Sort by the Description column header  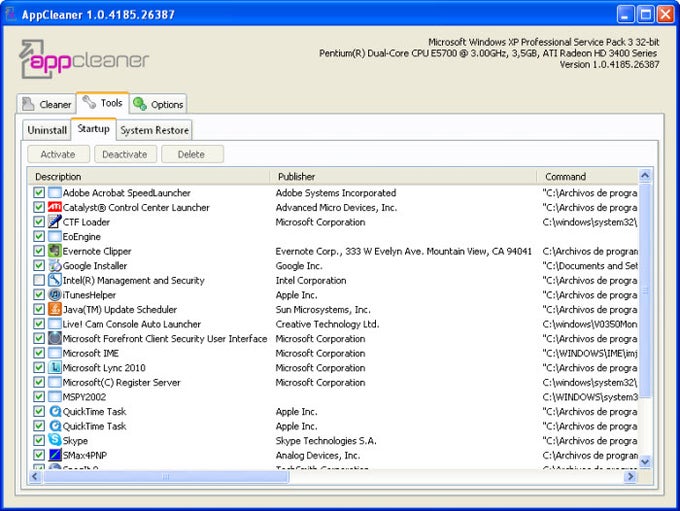click(149, 177)
